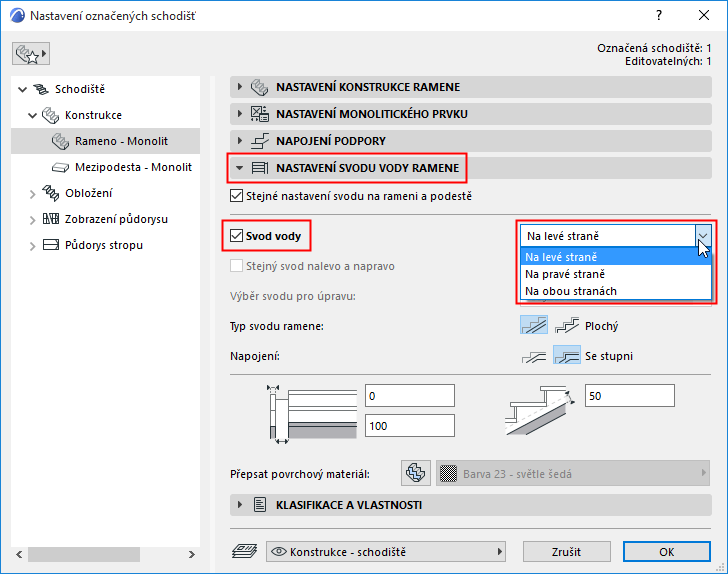Click Nastavení svodu vody ramene panel icon

pyautogui.click(x=260, y=168)
